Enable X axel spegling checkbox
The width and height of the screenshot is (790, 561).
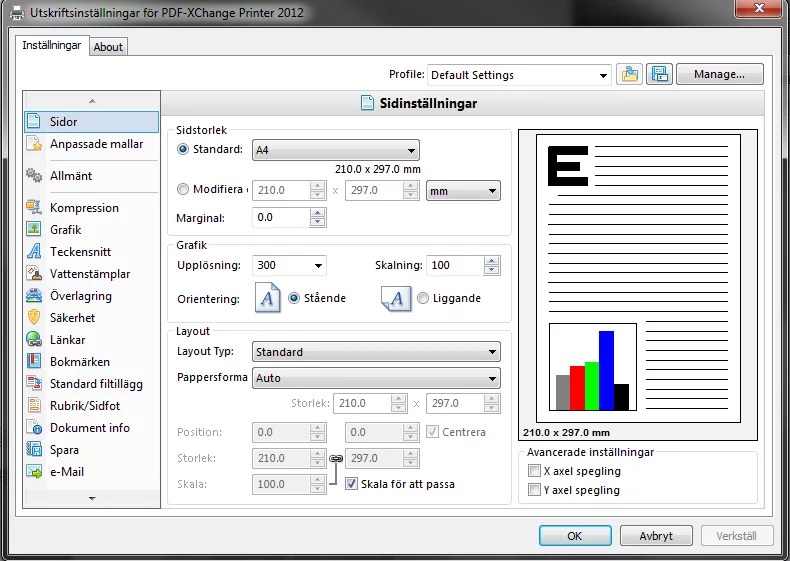coord(534,471)
